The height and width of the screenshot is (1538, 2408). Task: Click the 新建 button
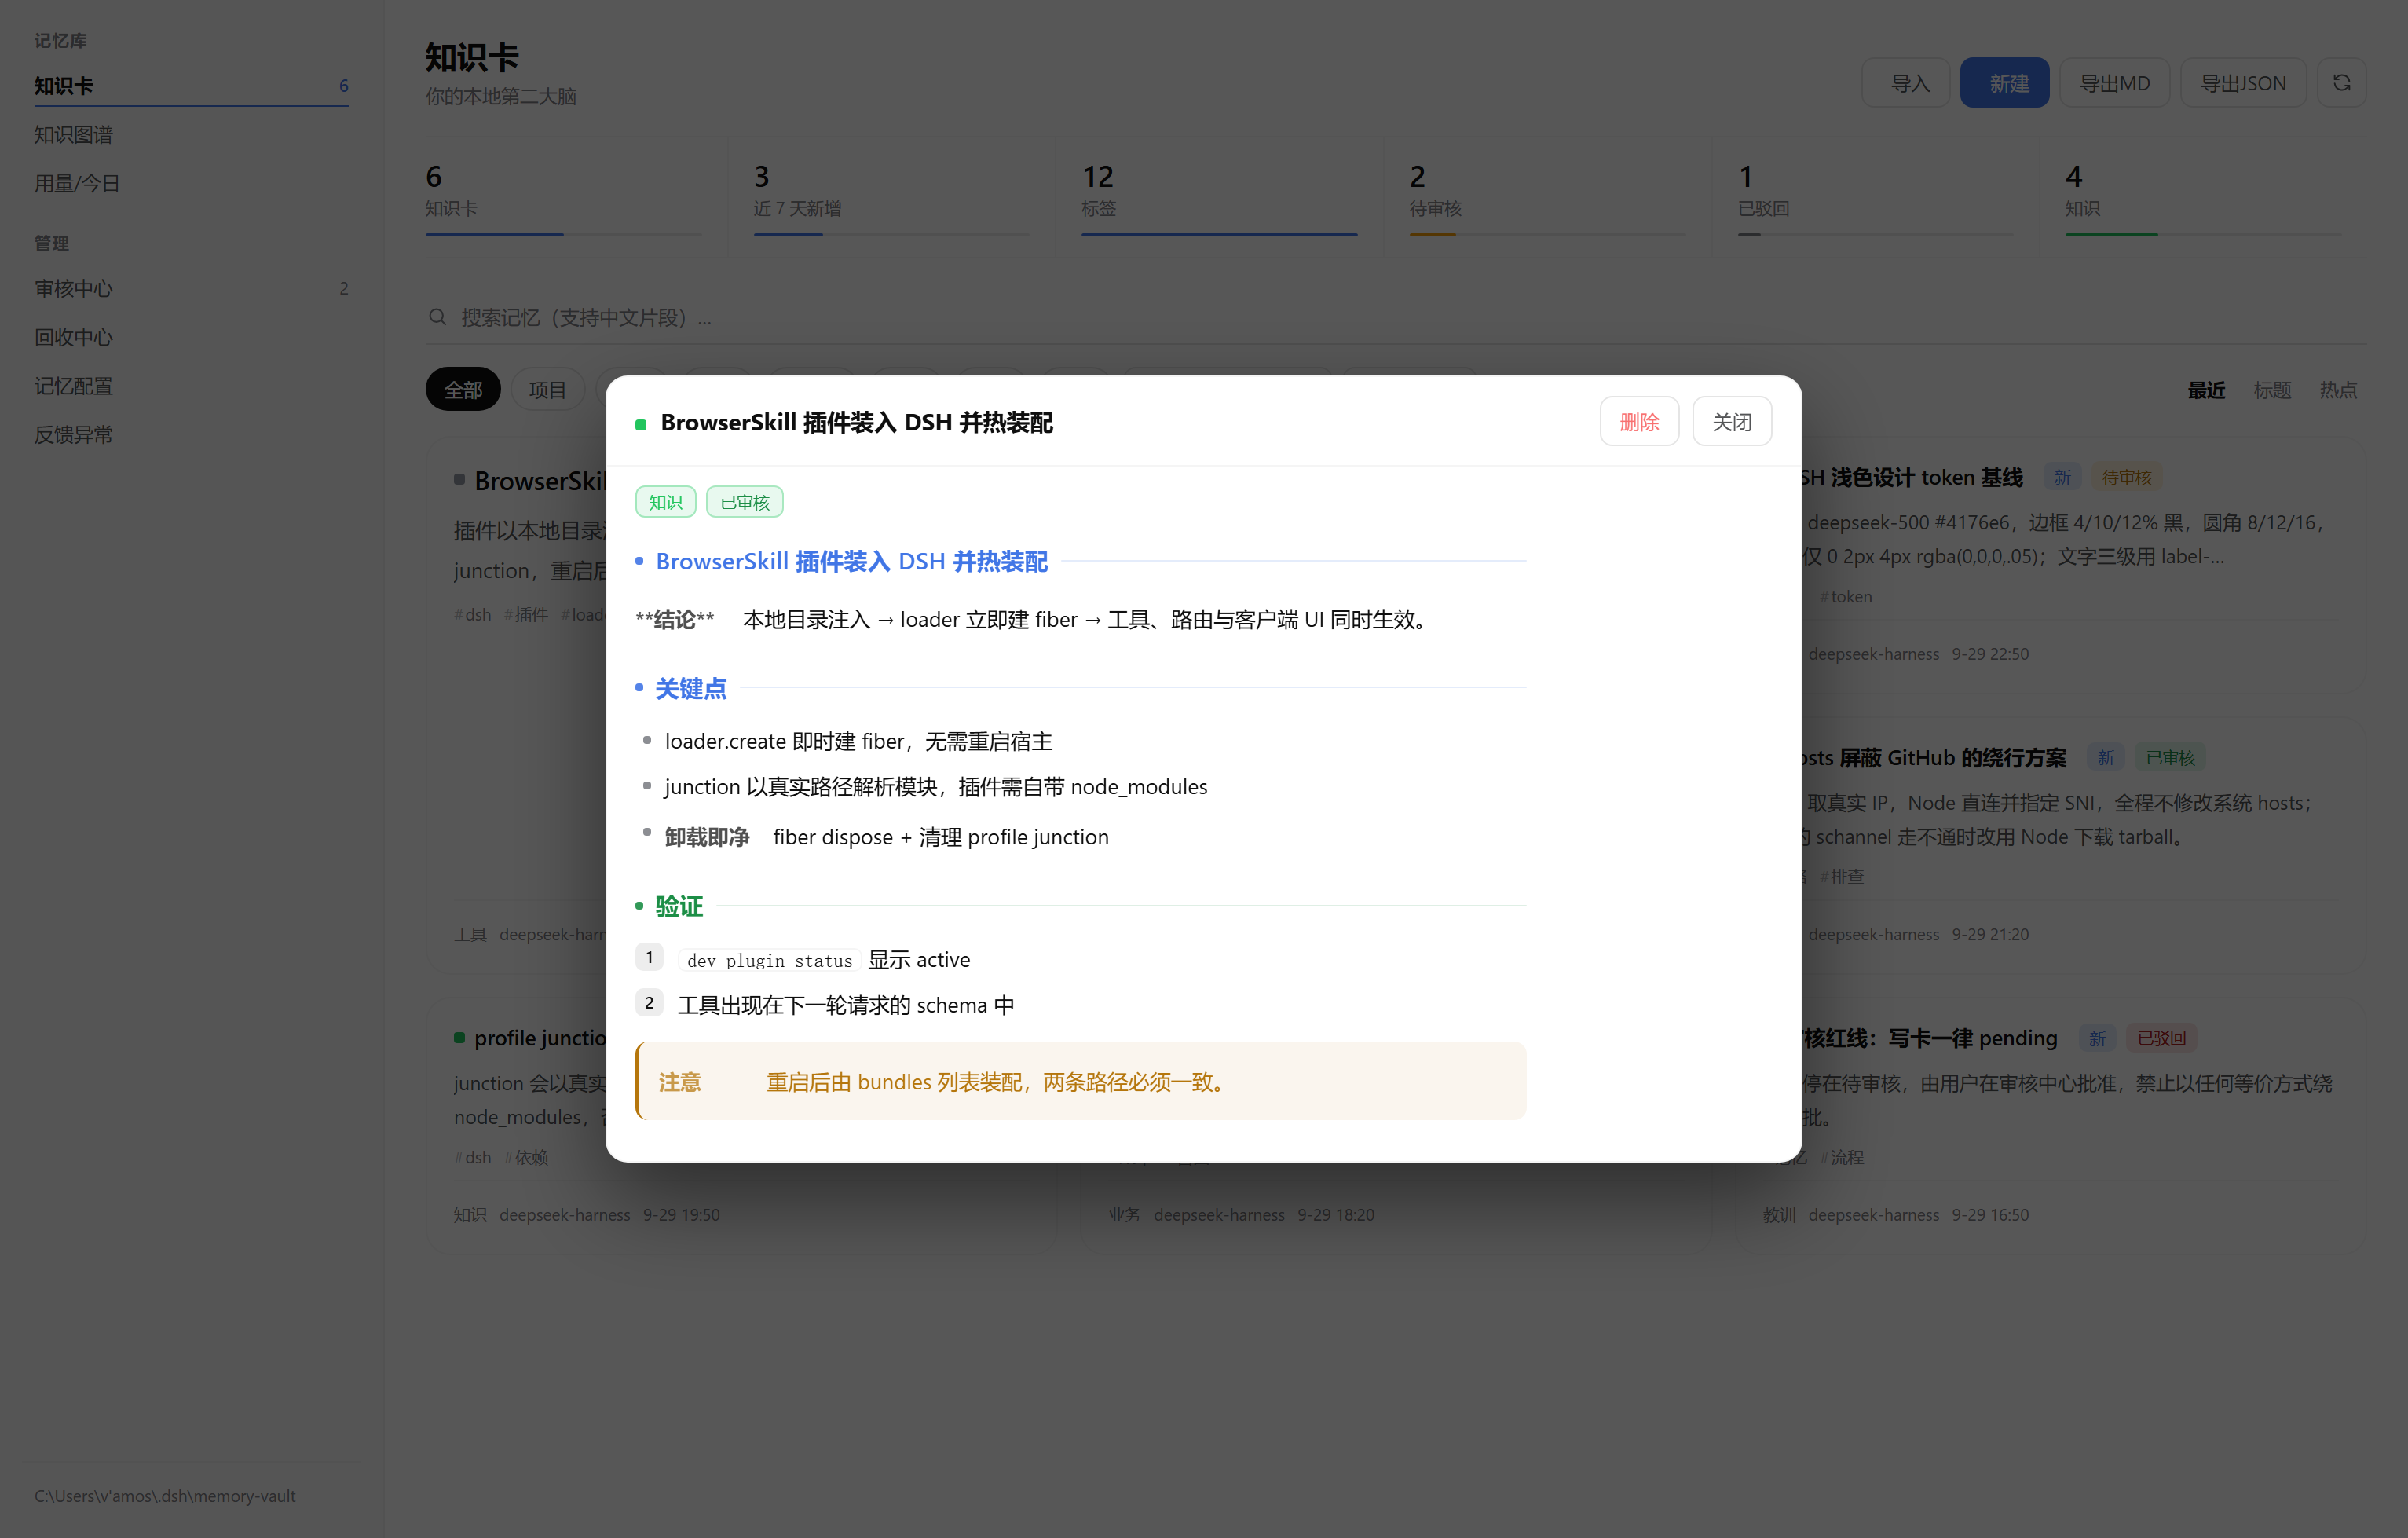[2004, 83]
